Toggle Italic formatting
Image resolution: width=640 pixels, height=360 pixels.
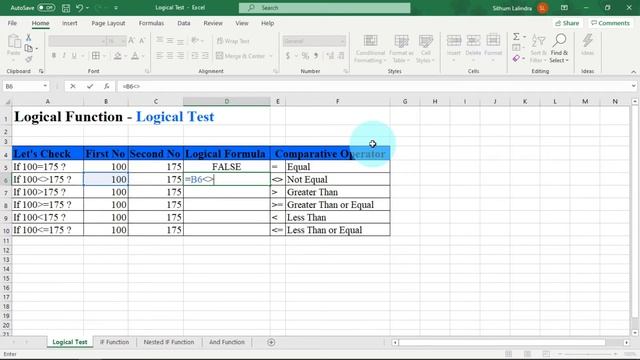point(64,56)
